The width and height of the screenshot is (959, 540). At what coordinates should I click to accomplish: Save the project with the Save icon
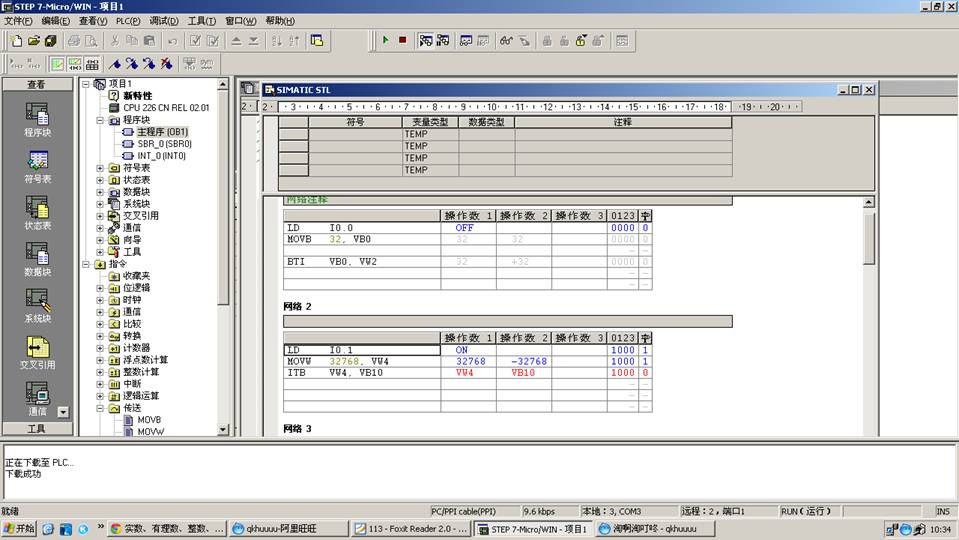tap(51, 41)
